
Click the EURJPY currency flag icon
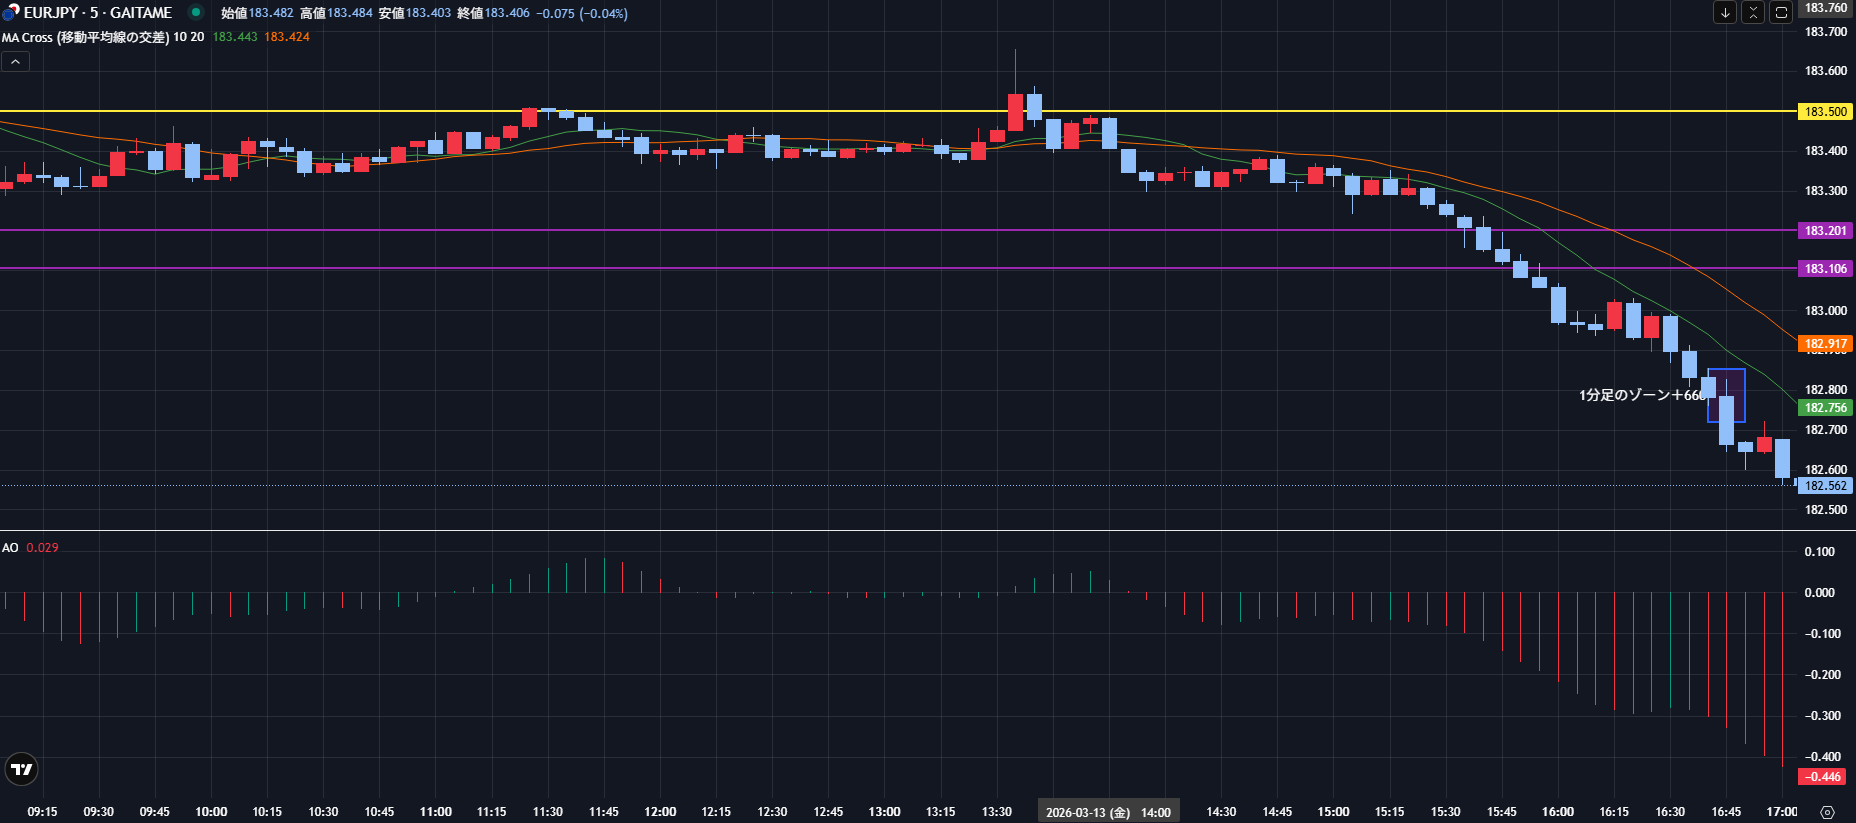pyautogui.click(x=10, y=13)
